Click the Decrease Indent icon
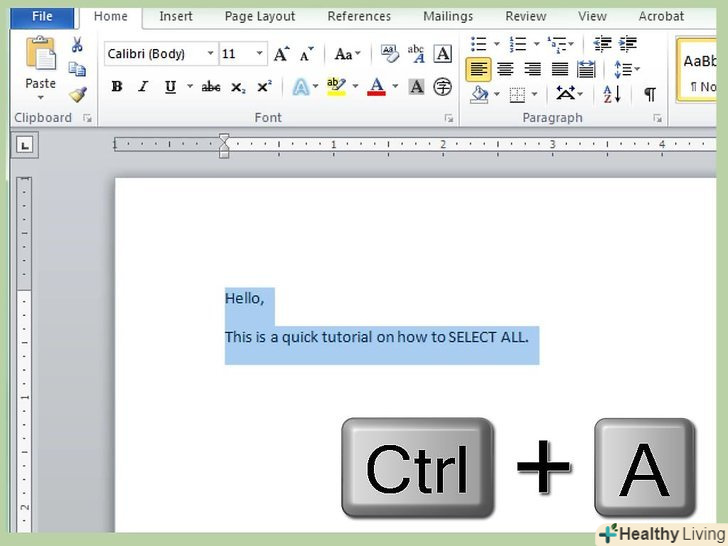This screenshot has width=728, height=546. pos(603,44)
